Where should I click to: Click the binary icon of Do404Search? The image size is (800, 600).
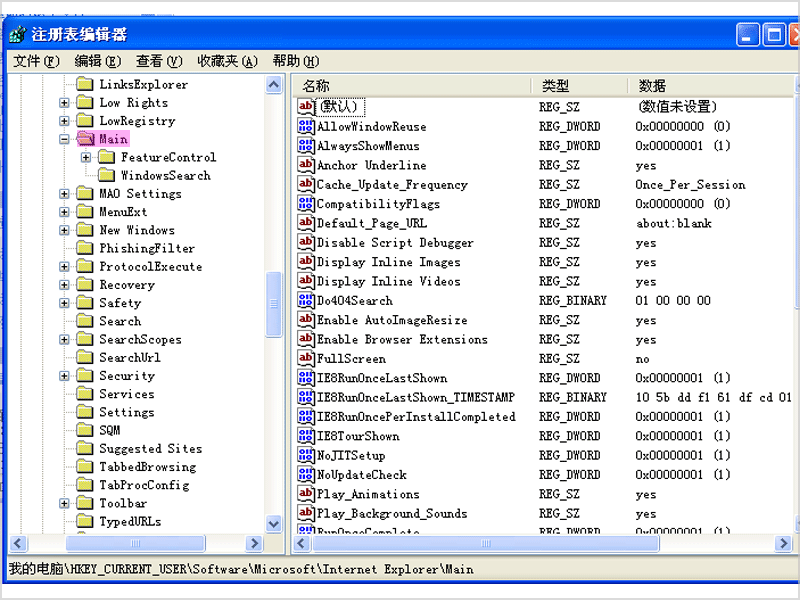(x=306, y=301)
